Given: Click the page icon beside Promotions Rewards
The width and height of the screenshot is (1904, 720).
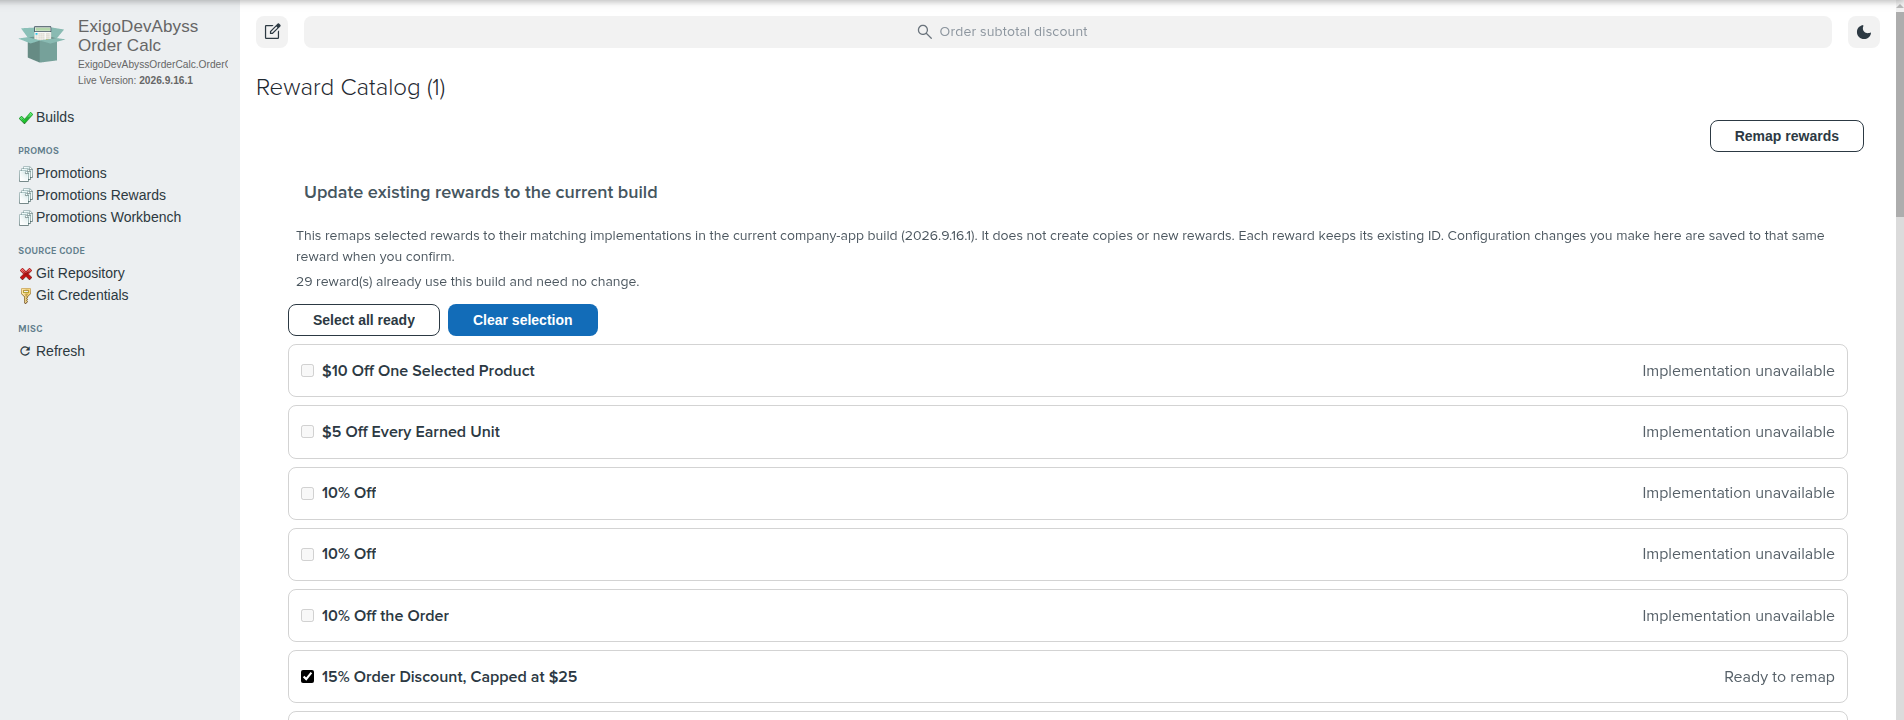Looking at the screenshot, I should 26,196.
